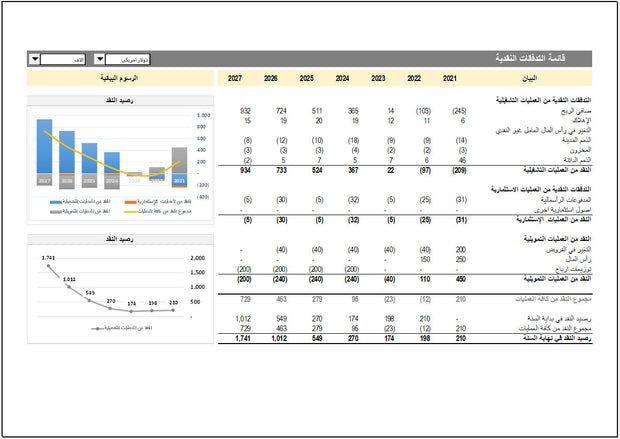This screenshot has height=439, width=620.
Task: Select net profit value 511 for 2025
Action: tap(317, 111)
